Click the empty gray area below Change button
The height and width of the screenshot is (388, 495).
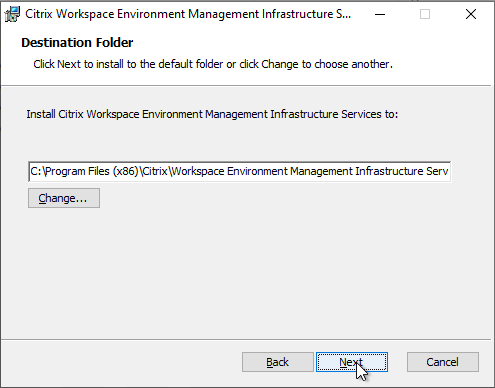coord(247,273)
